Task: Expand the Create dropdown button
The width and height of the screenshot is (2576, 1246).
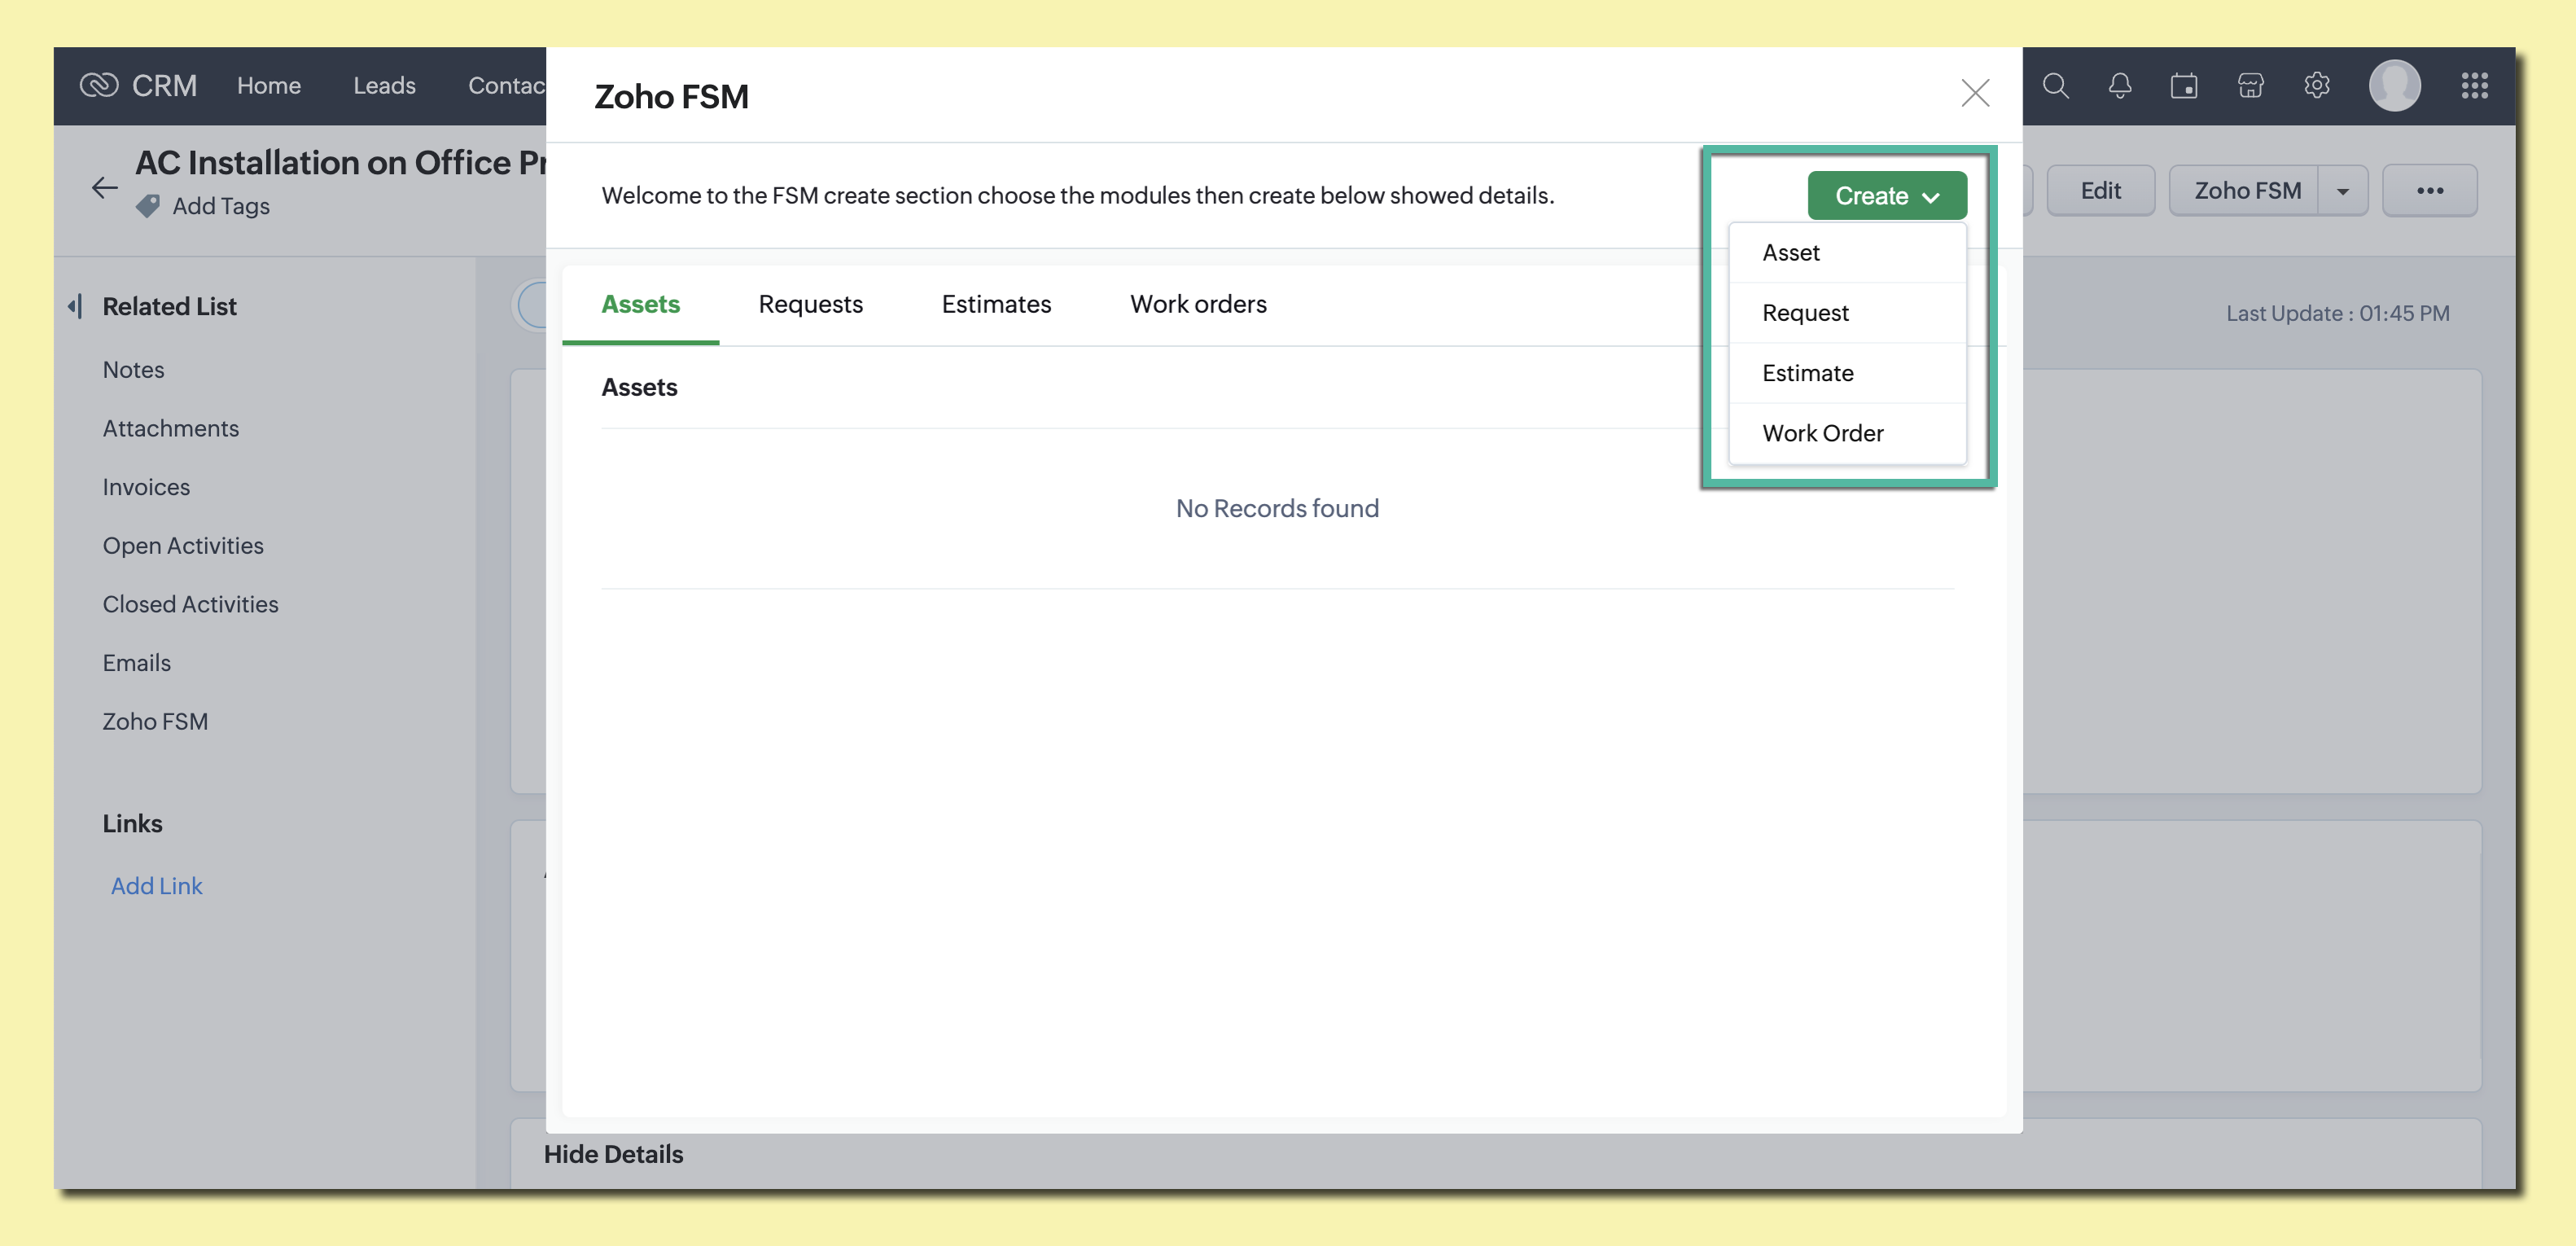Action: [x=1886, y=196]
